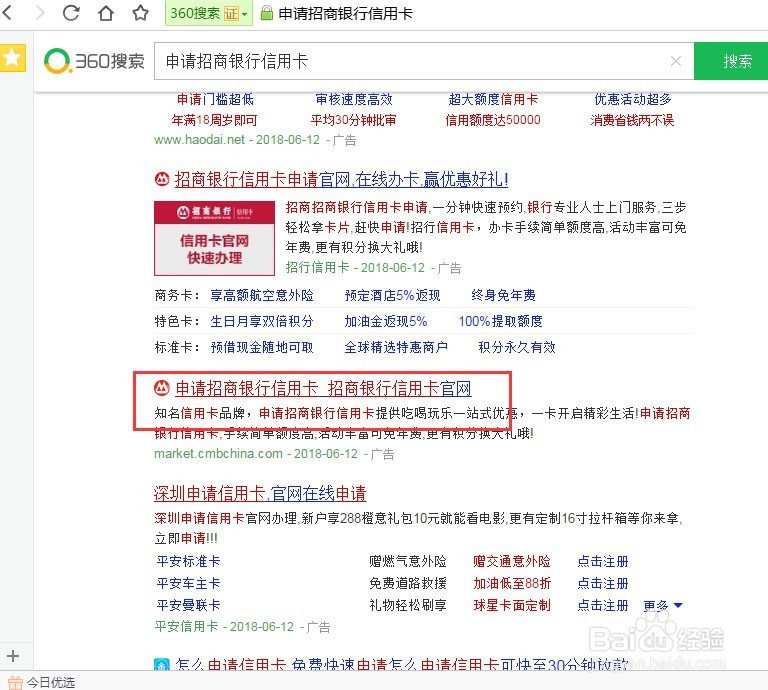This screenshot has width=768, height=690.
Task: Open 平安车主卡 link
Action: 188,583
